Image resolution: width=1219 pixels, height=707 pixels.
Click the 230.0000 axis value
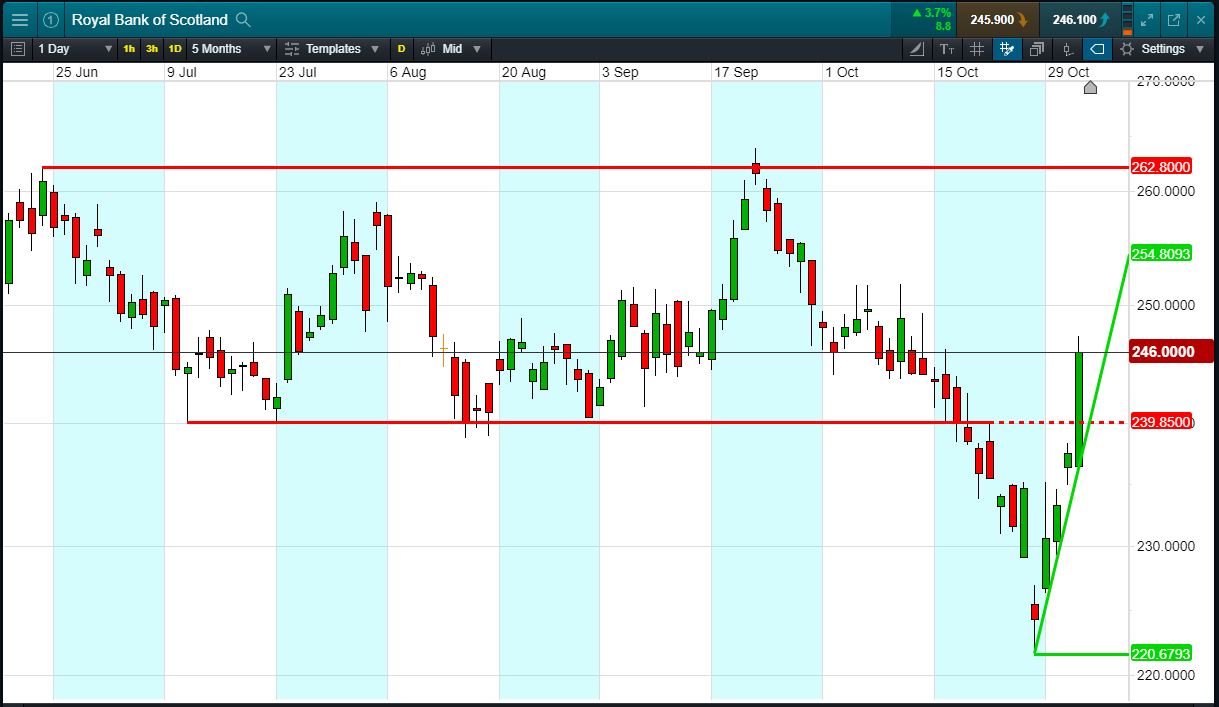coord(1164,546)
